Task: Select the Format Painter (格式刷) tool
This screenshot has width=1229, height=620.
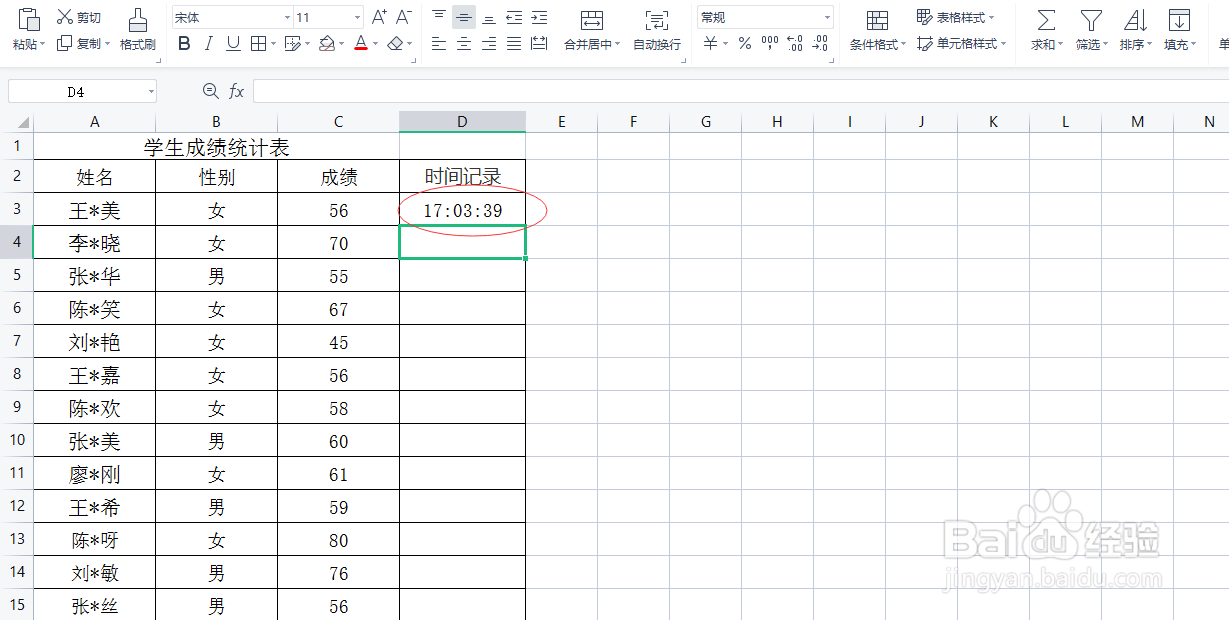Action: (x=138, y=29)
